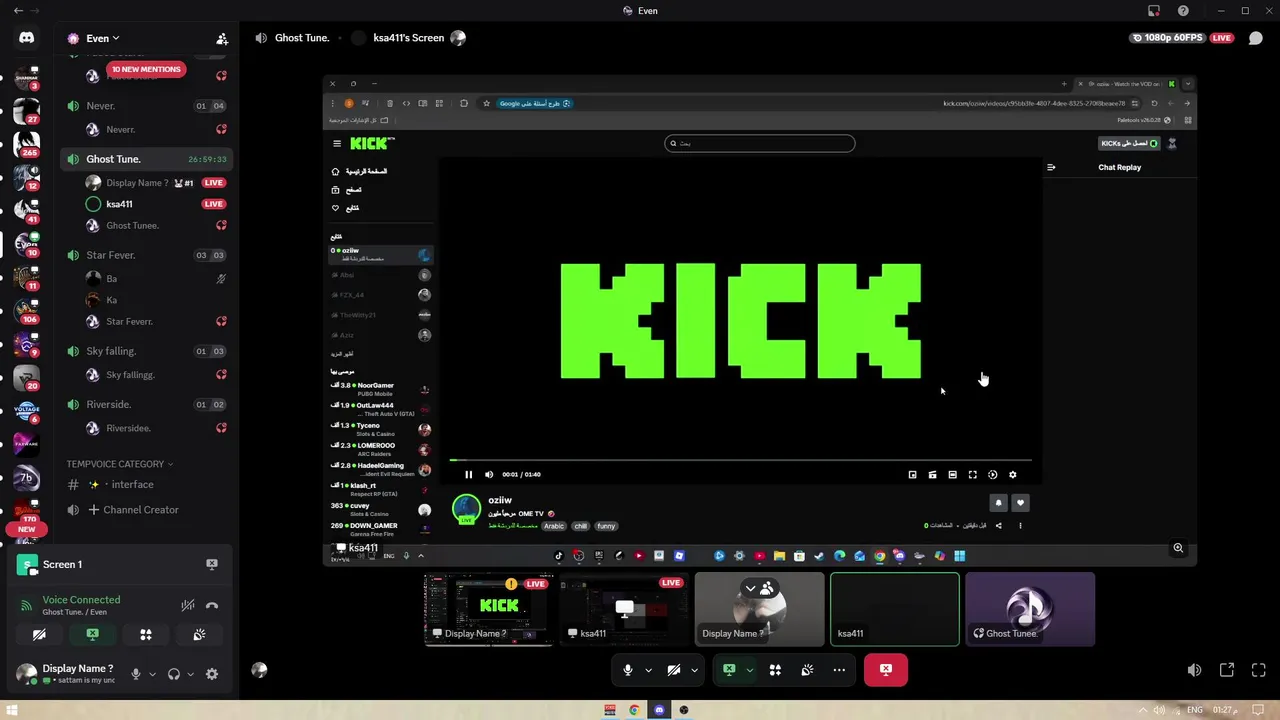Open bottom camera options dropdown
This screenshot has height=720, width=1280.
click(x=694, y=670)
